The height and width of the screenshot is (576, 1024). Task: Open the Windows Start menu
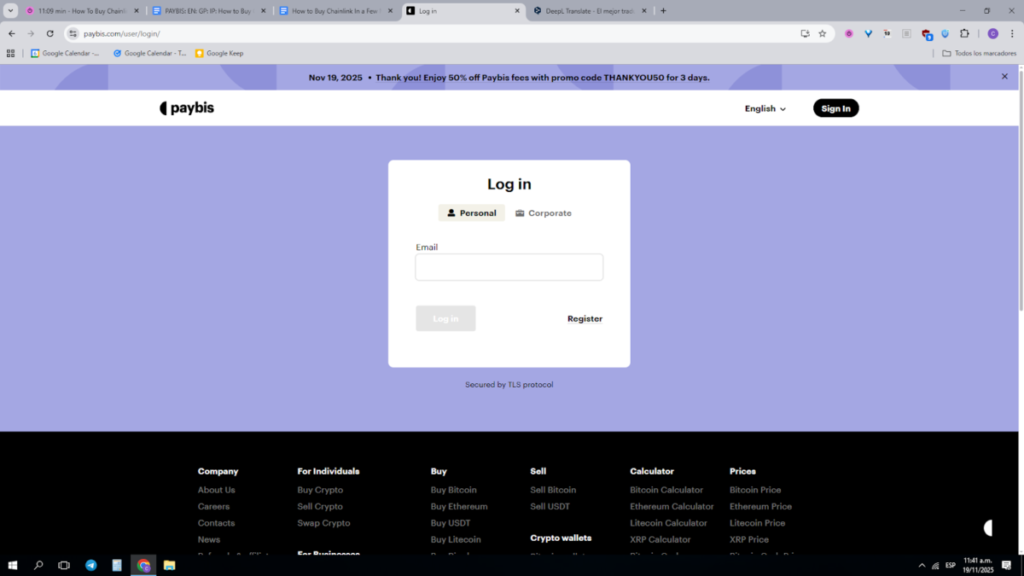13,565
